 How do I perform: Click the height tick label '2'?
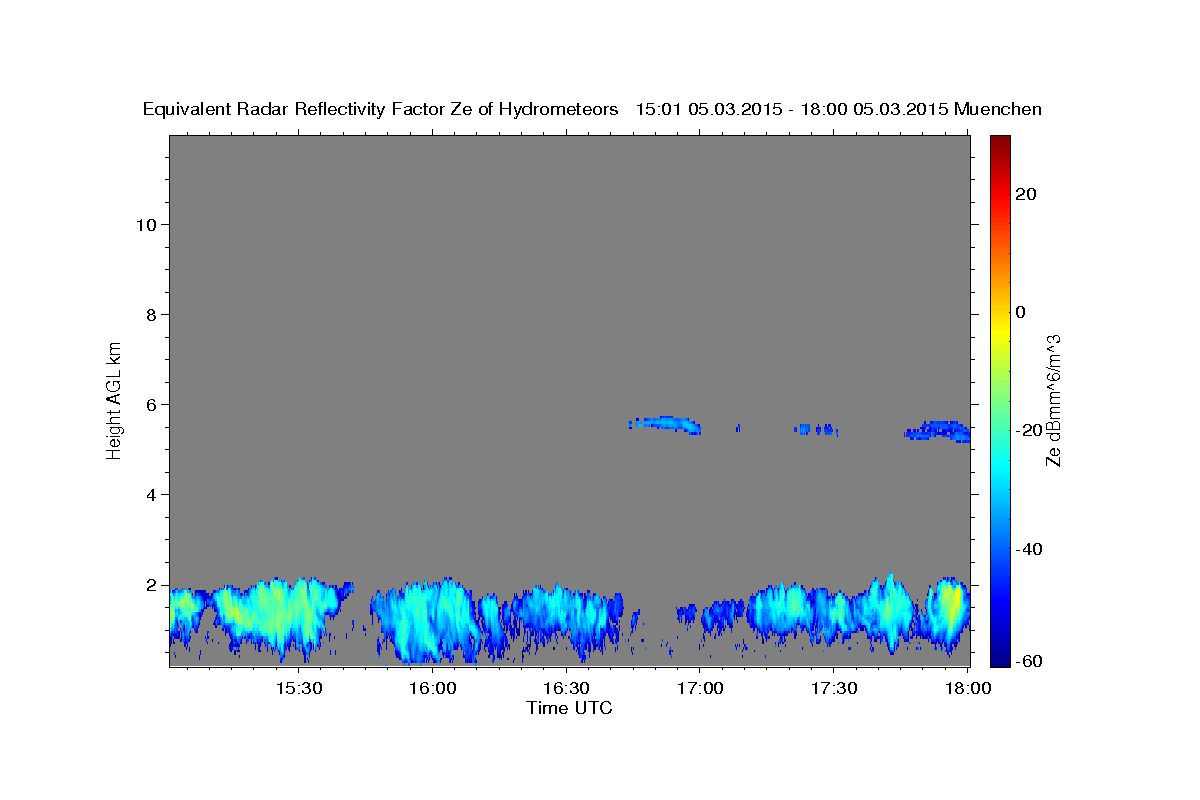point(152,584)
